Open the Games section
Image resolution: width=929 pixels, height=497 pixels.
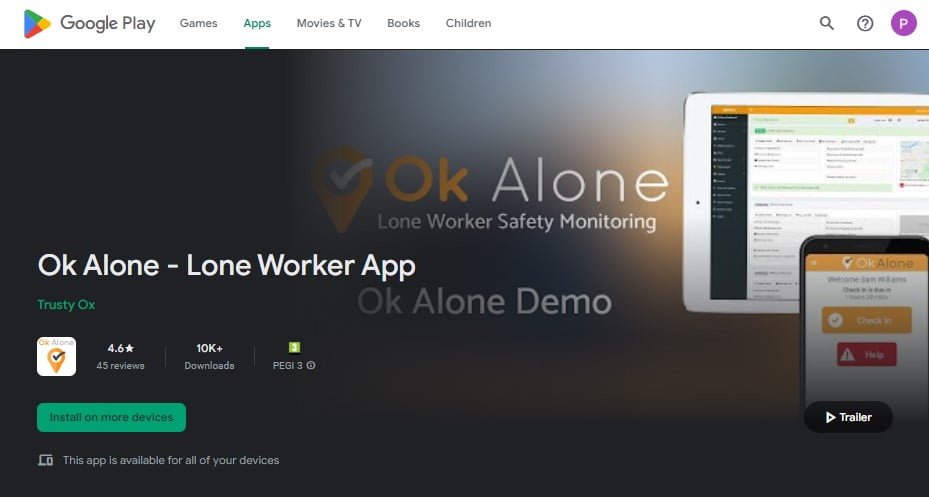(198, 23)
